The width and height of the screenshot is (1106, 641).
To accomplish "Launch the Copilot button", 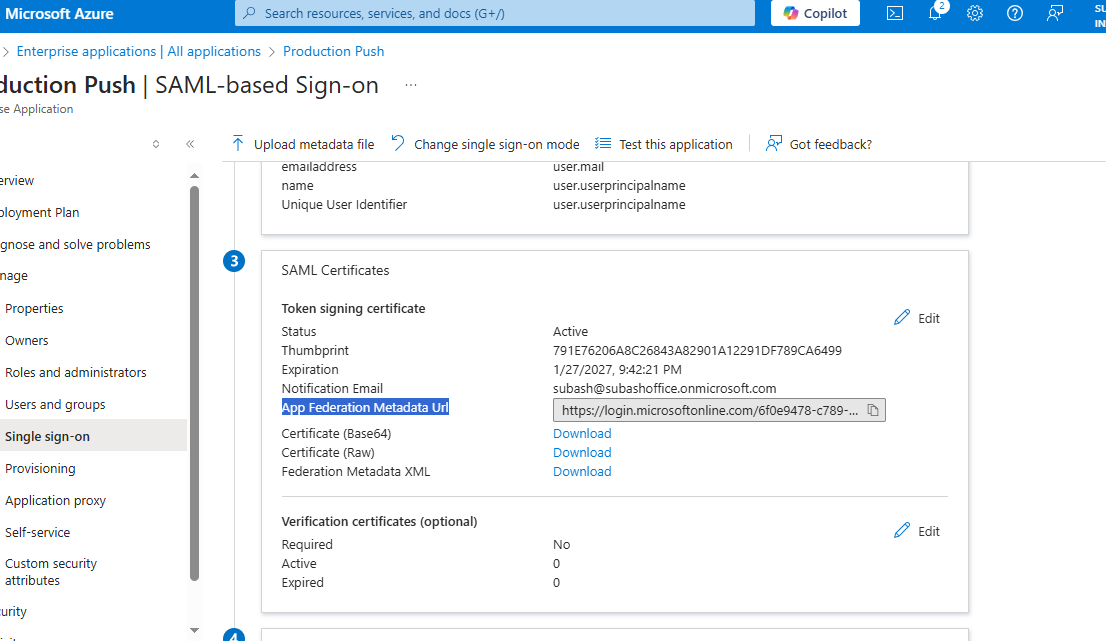I will point(815,13).
